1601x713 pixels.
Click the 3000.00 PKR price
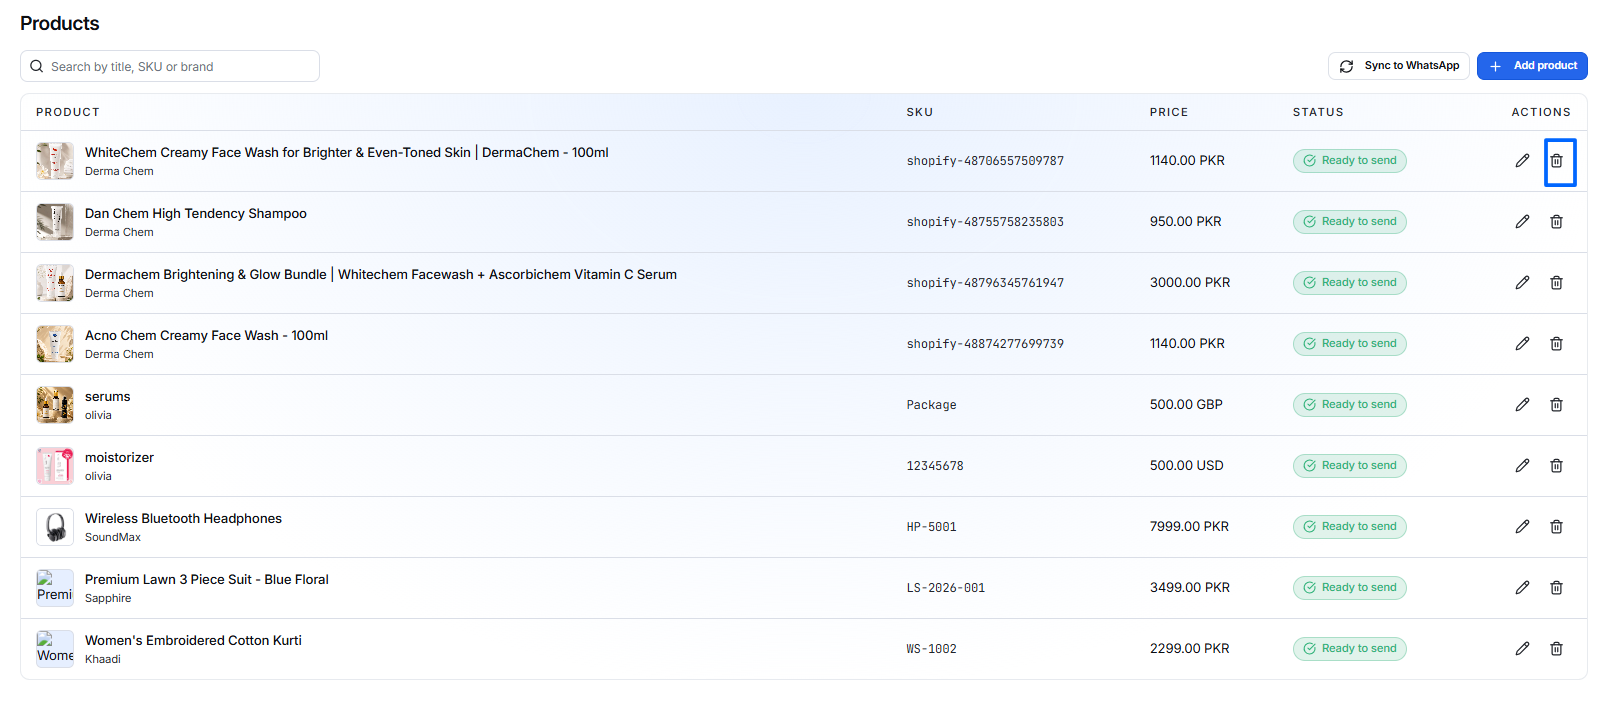1190,283
